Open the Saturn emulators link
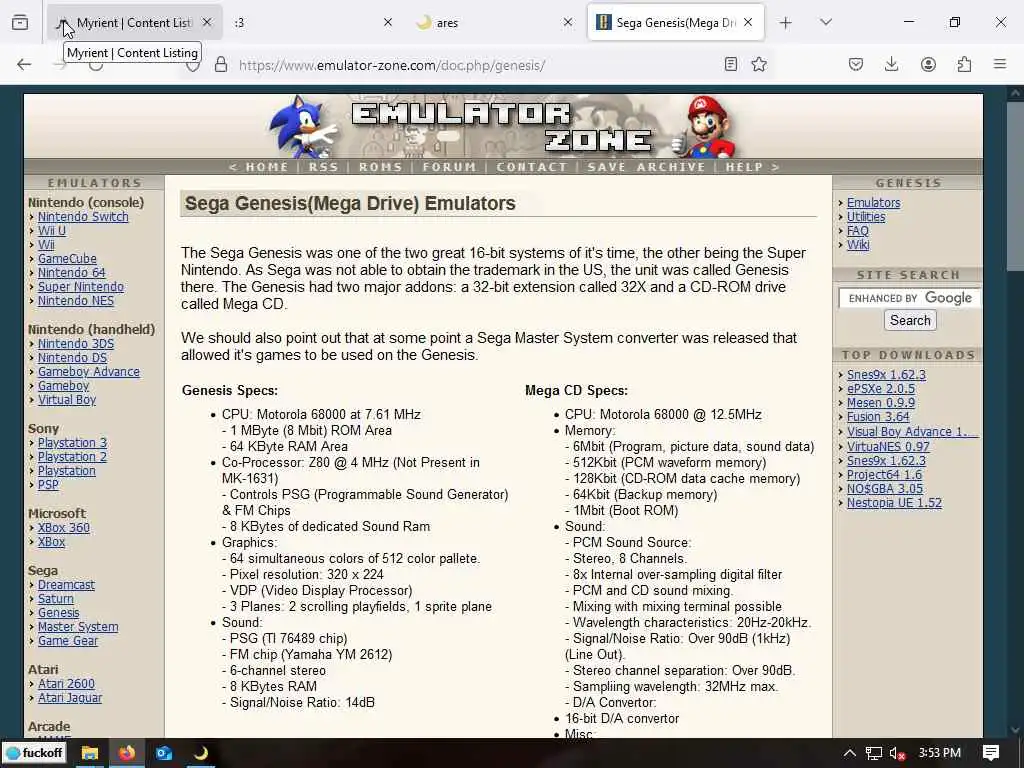Viewport: 1024px width, 768px height. click(x=56, y=599)
